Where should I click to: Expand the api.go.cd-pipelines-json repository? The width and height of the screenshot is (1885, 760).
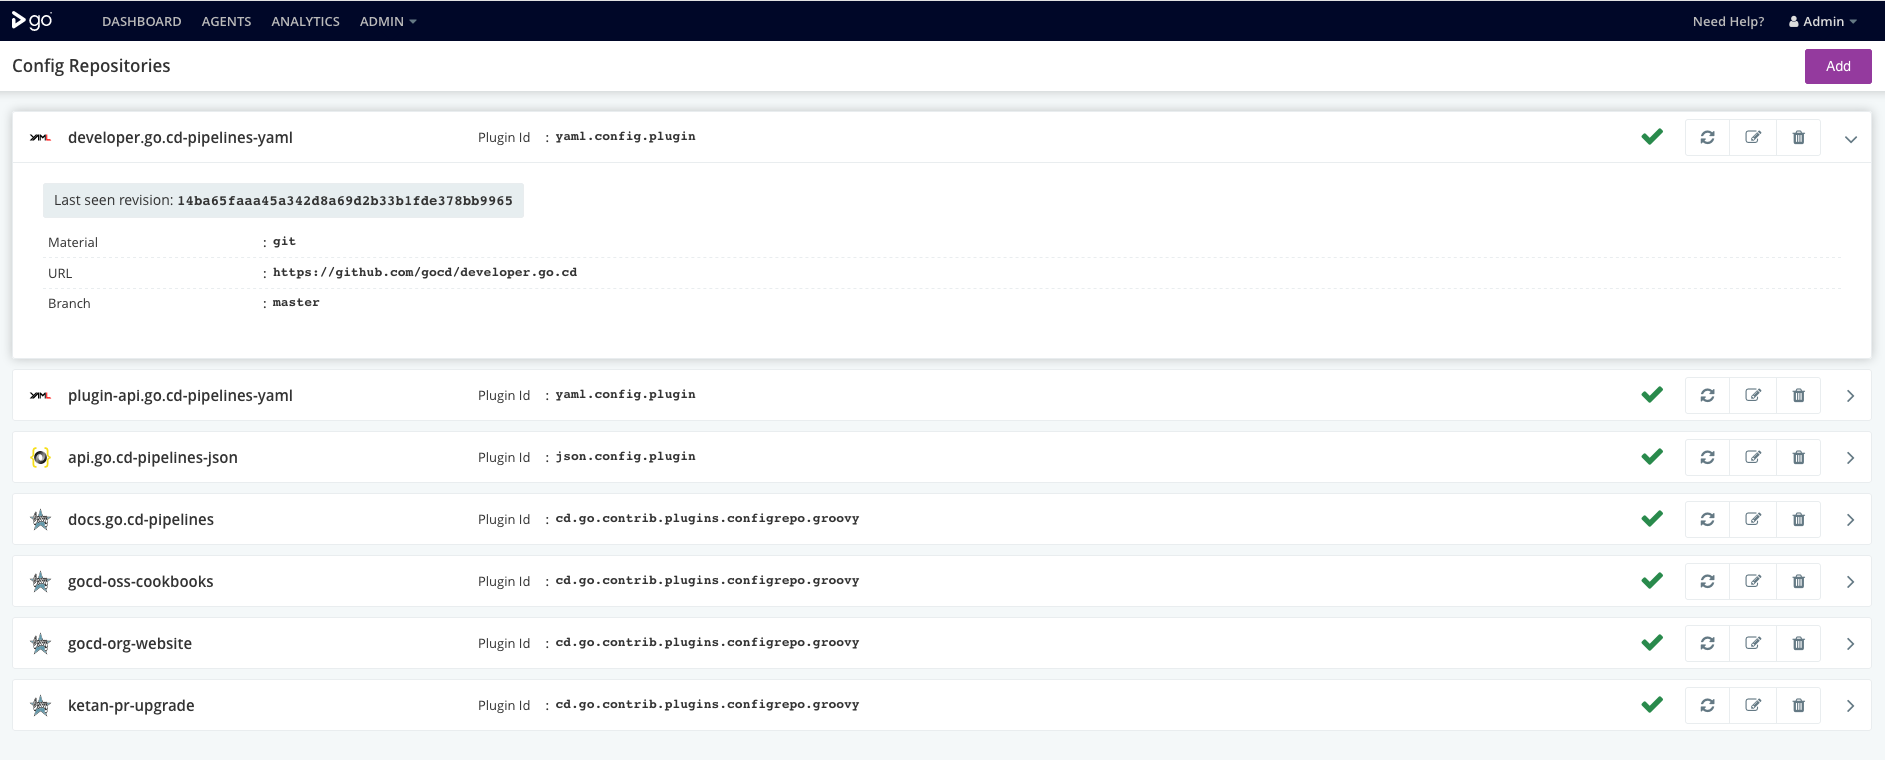[1851, 458]
